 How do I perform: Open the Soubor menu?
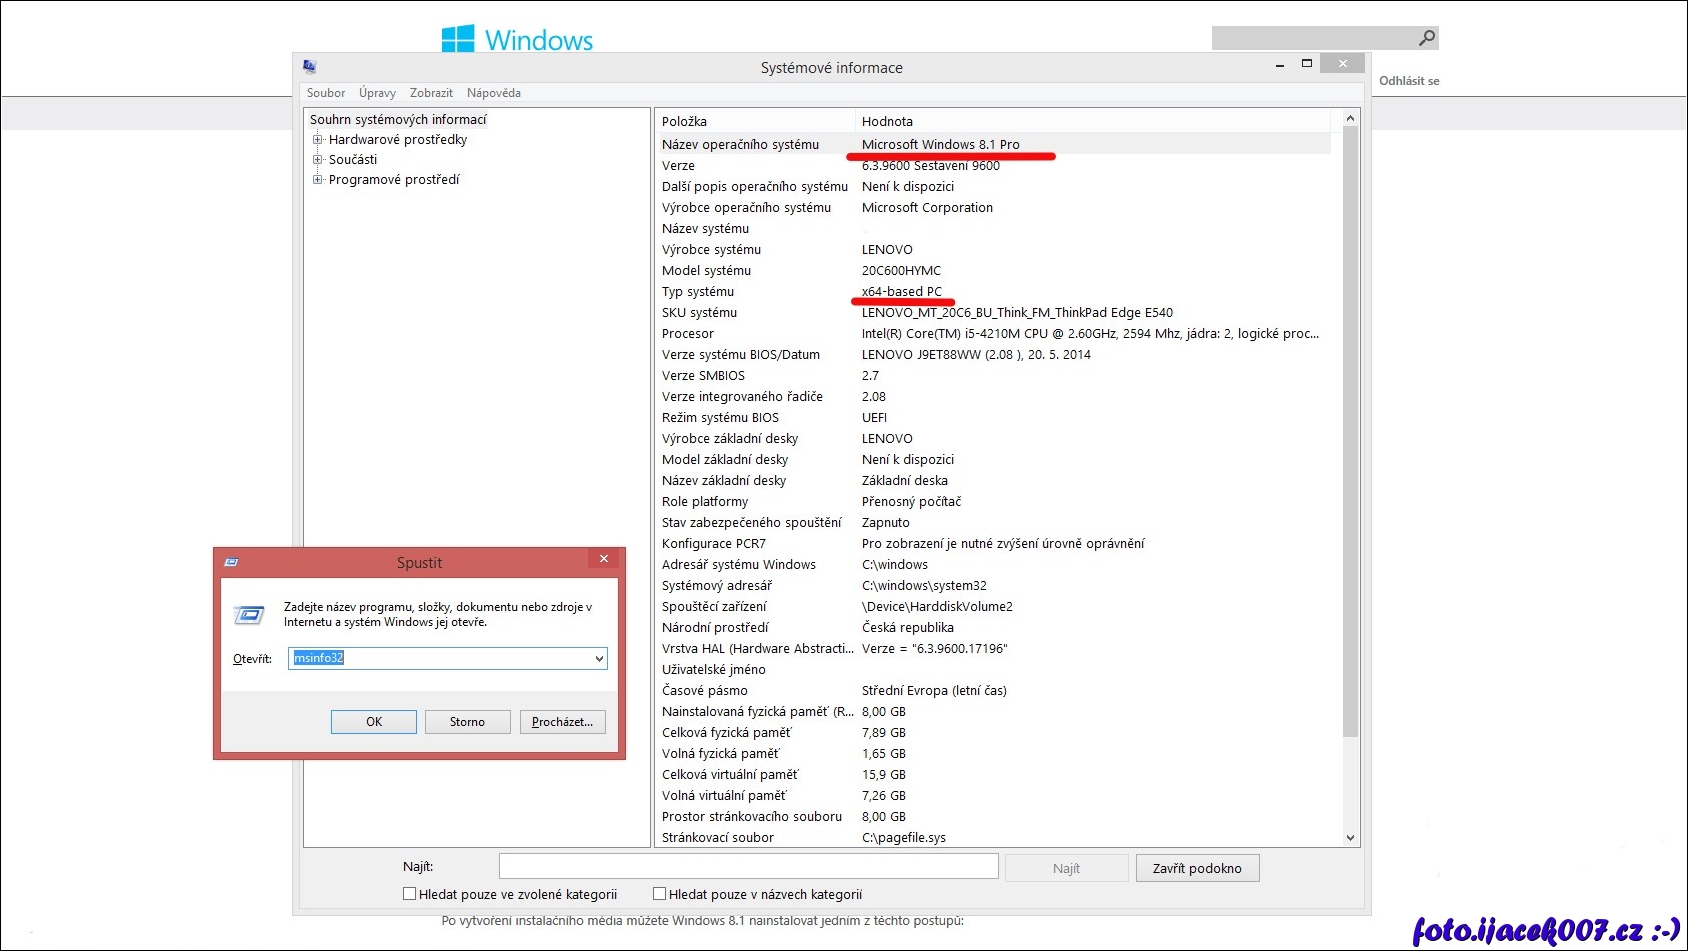point(326,93)
